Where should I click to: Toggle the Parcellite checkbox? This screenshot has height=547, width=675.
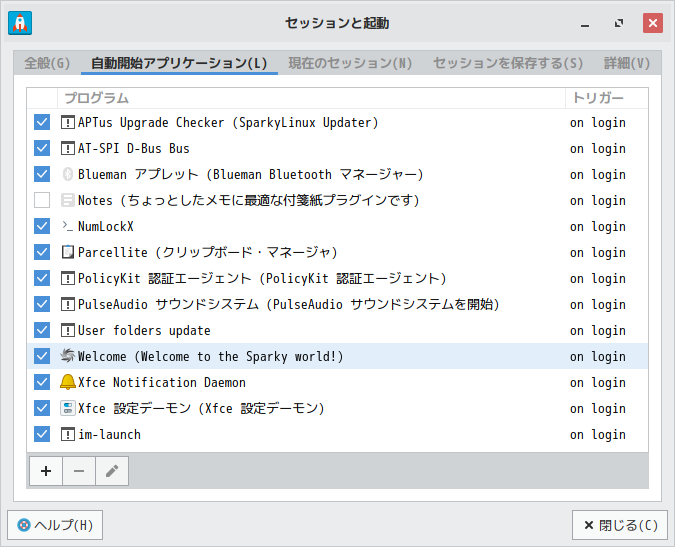pyautogui.click(x=42, y=252)
